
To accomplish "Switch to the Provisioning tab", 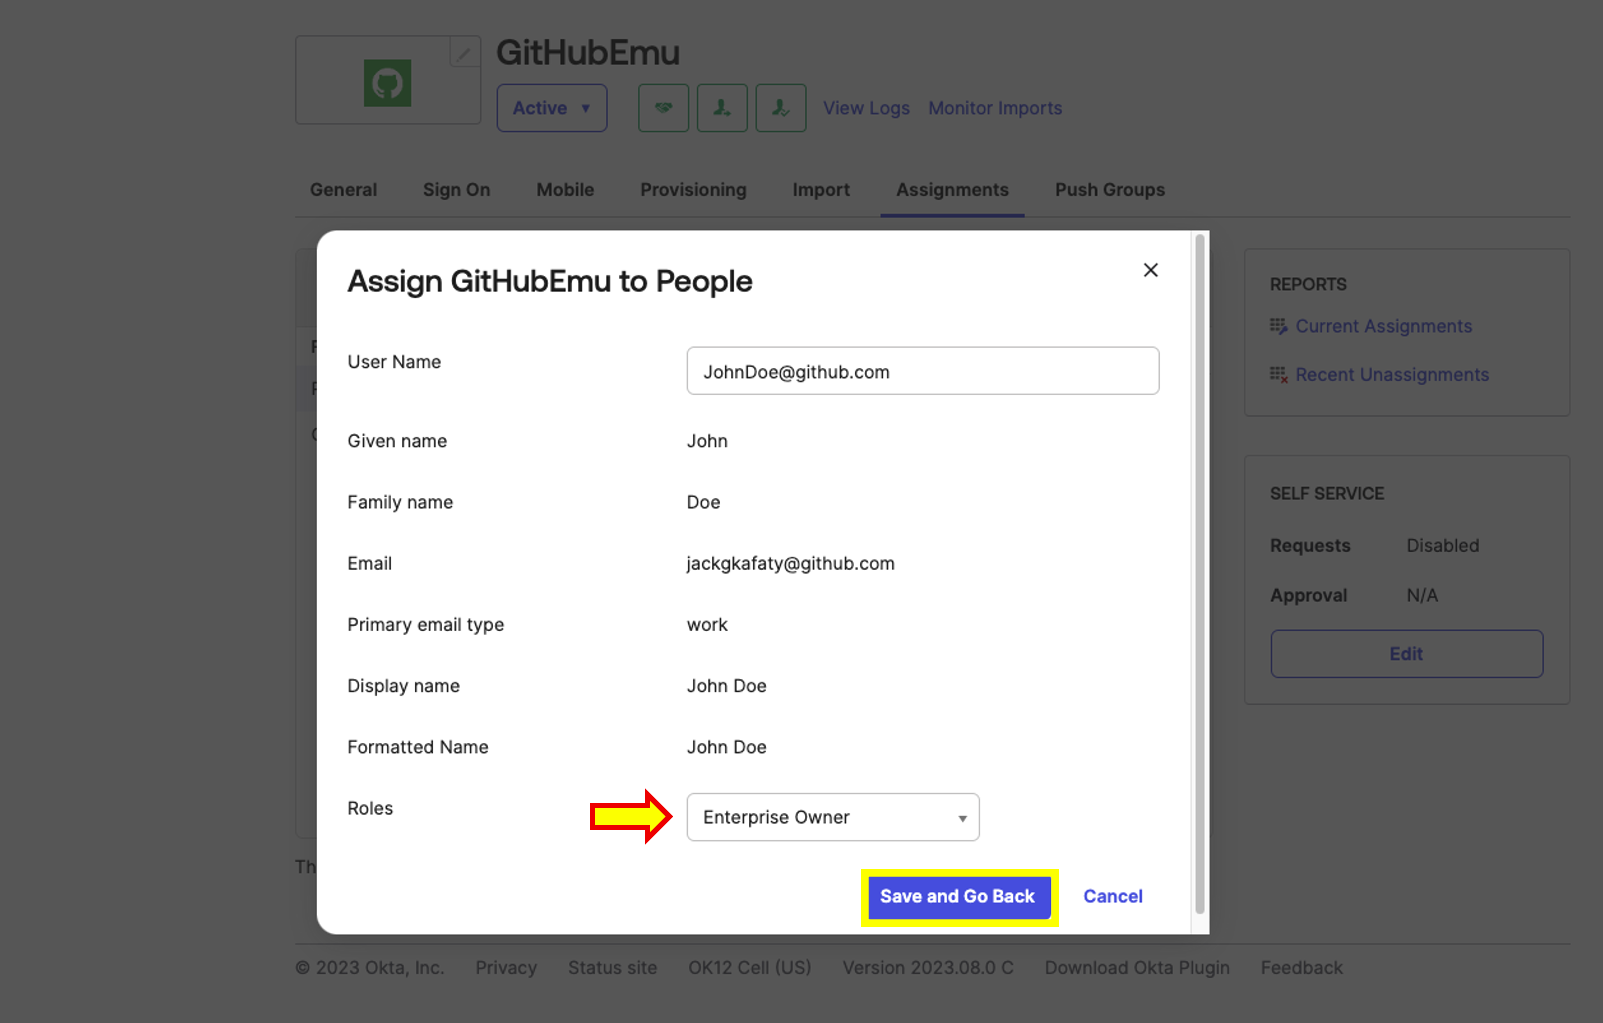I will [x=693, y=190].
